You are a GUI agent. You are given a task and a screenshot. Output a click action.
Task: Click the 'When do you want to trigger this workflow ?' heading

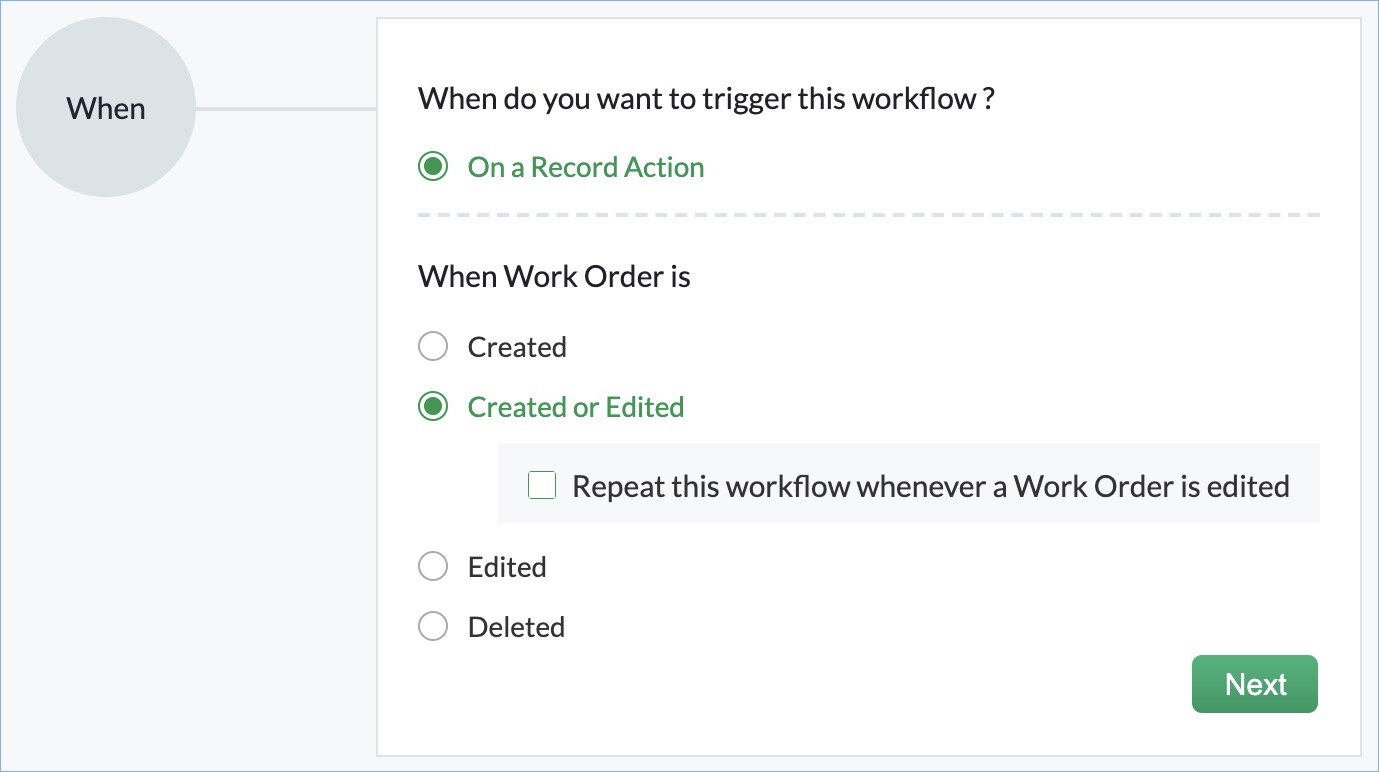[x=706, y=99]
